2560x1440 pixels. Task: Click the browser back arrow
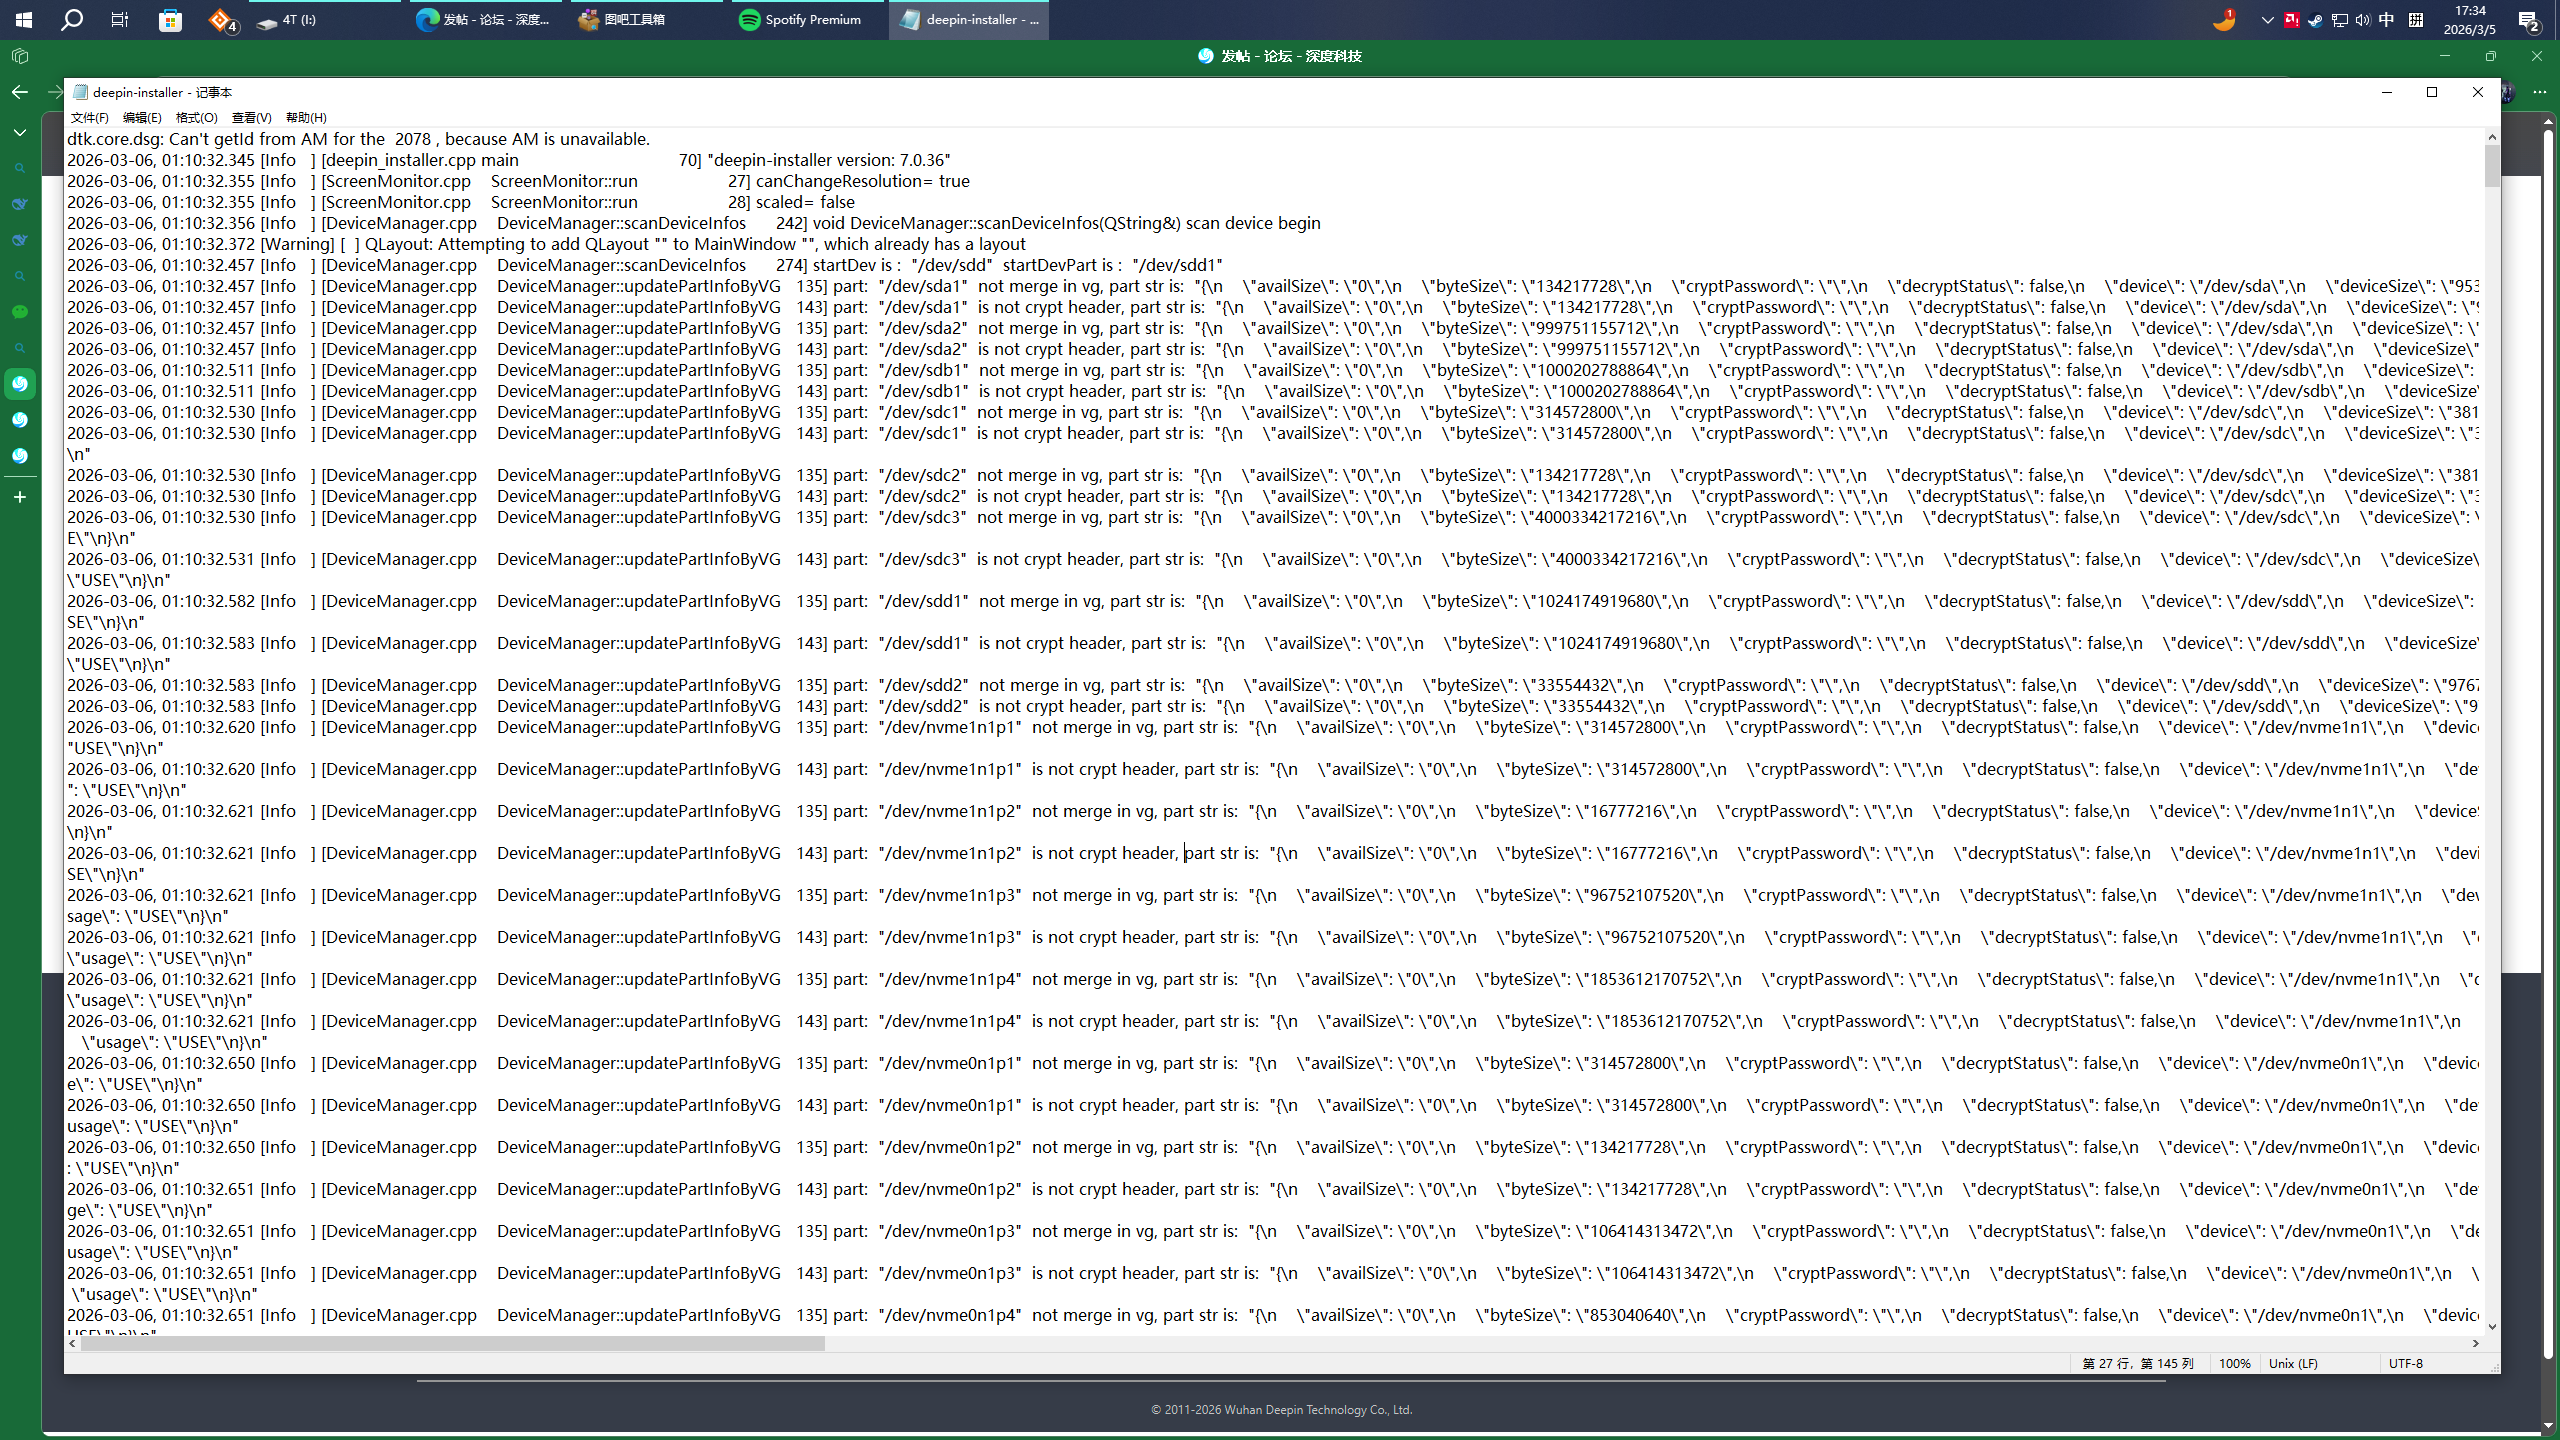click(x=20, y=92)
